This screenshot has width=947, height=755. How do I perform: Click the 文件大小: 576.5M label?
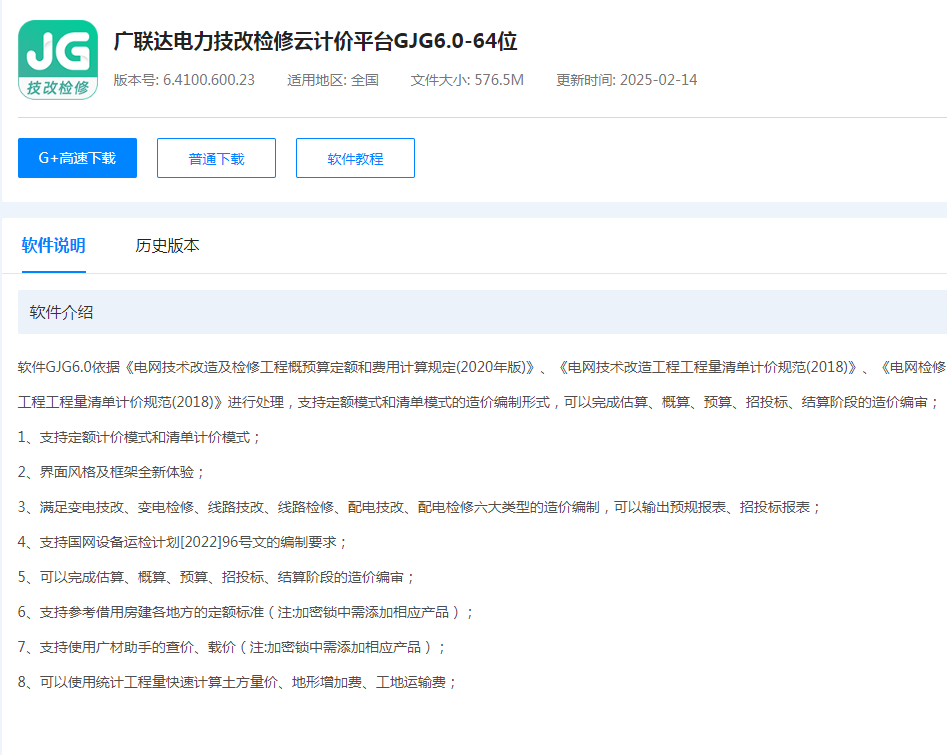(467, 80)
